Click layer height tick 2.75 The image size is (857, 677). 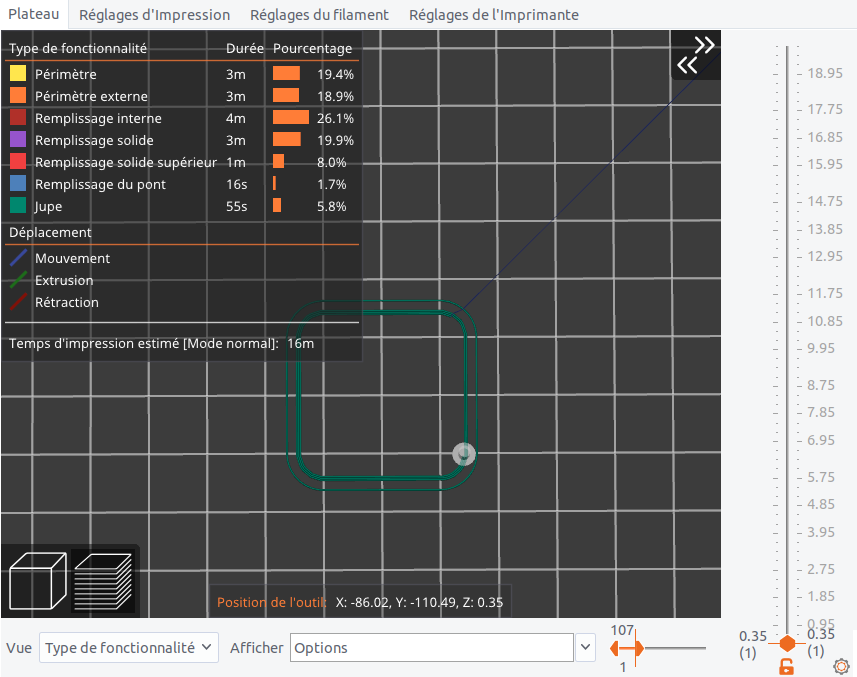point(821,569)
